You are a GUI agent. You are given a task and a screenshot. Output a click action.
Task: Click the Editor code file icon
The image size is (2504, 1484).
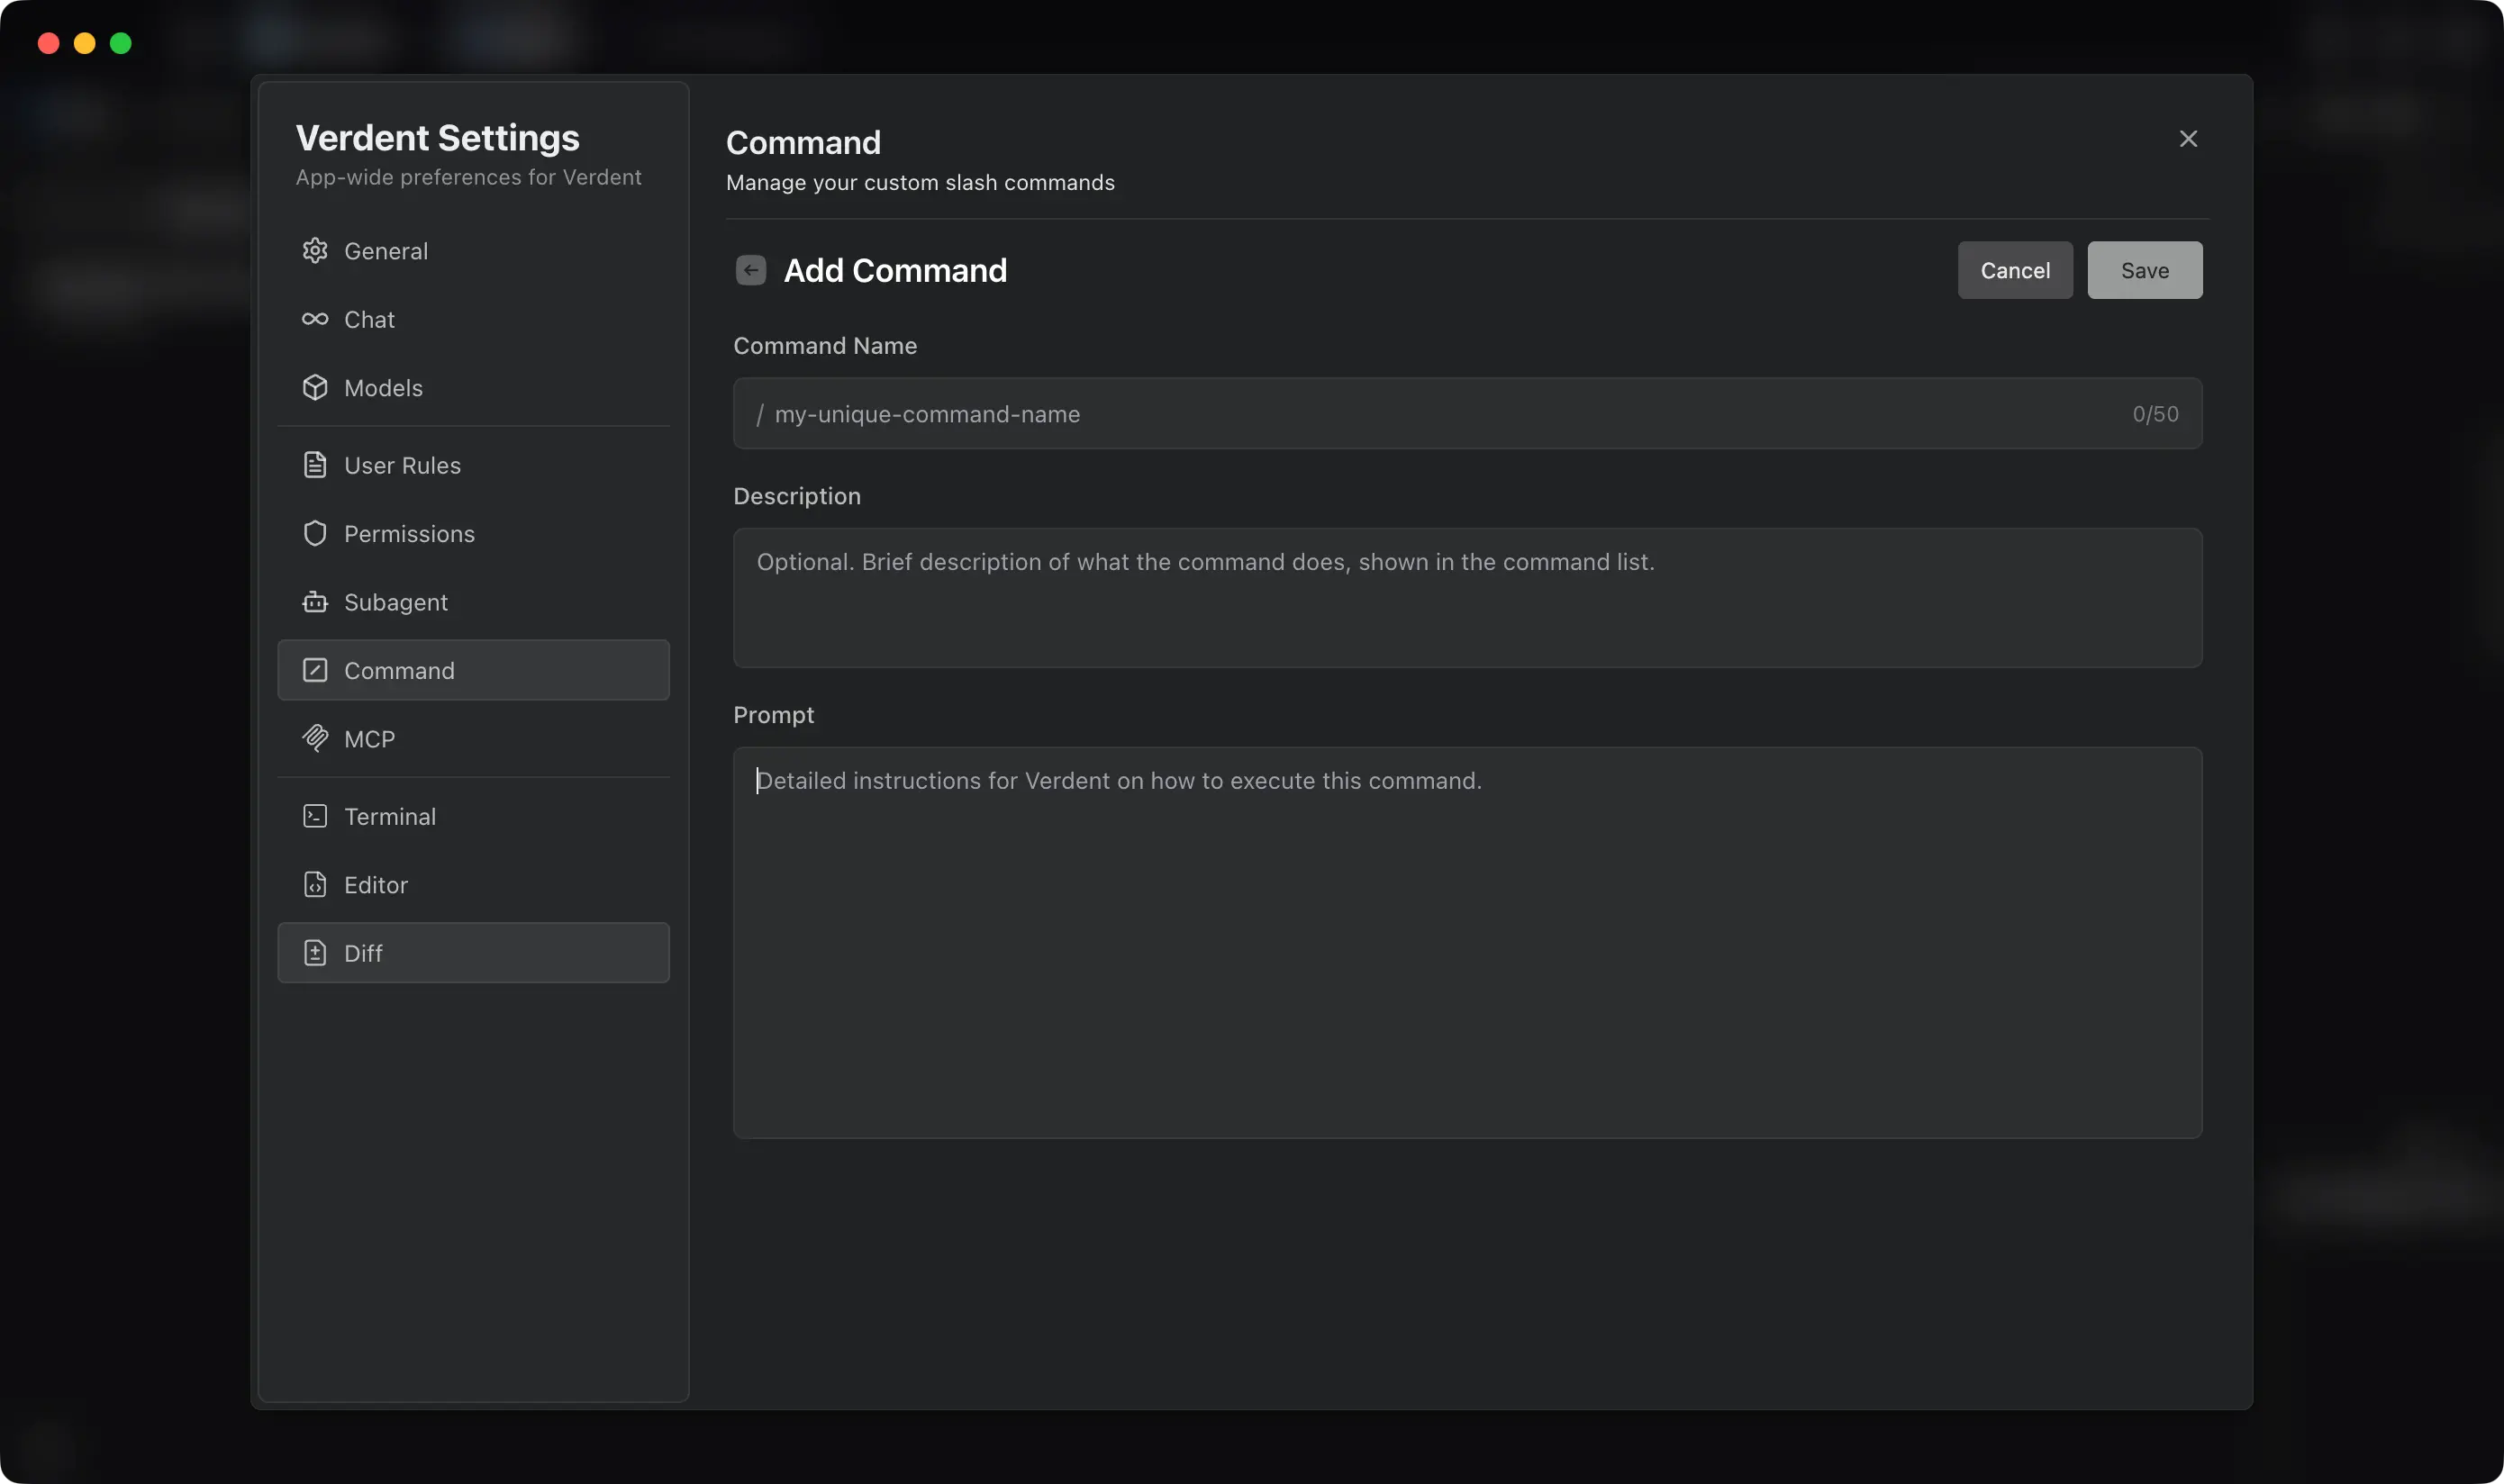[315, 885]
